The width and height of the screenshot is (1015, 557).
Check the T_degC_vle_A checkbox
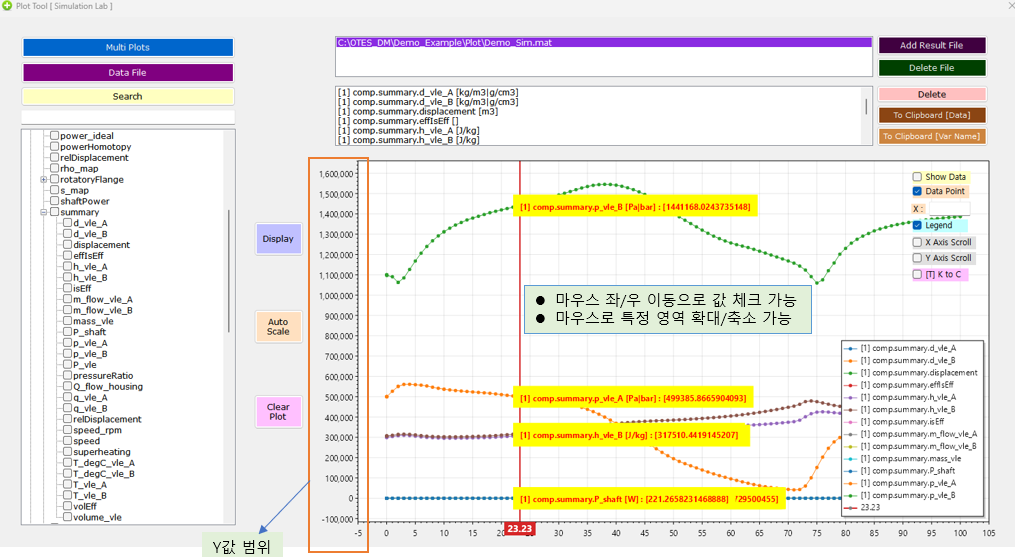coord(67,463)
